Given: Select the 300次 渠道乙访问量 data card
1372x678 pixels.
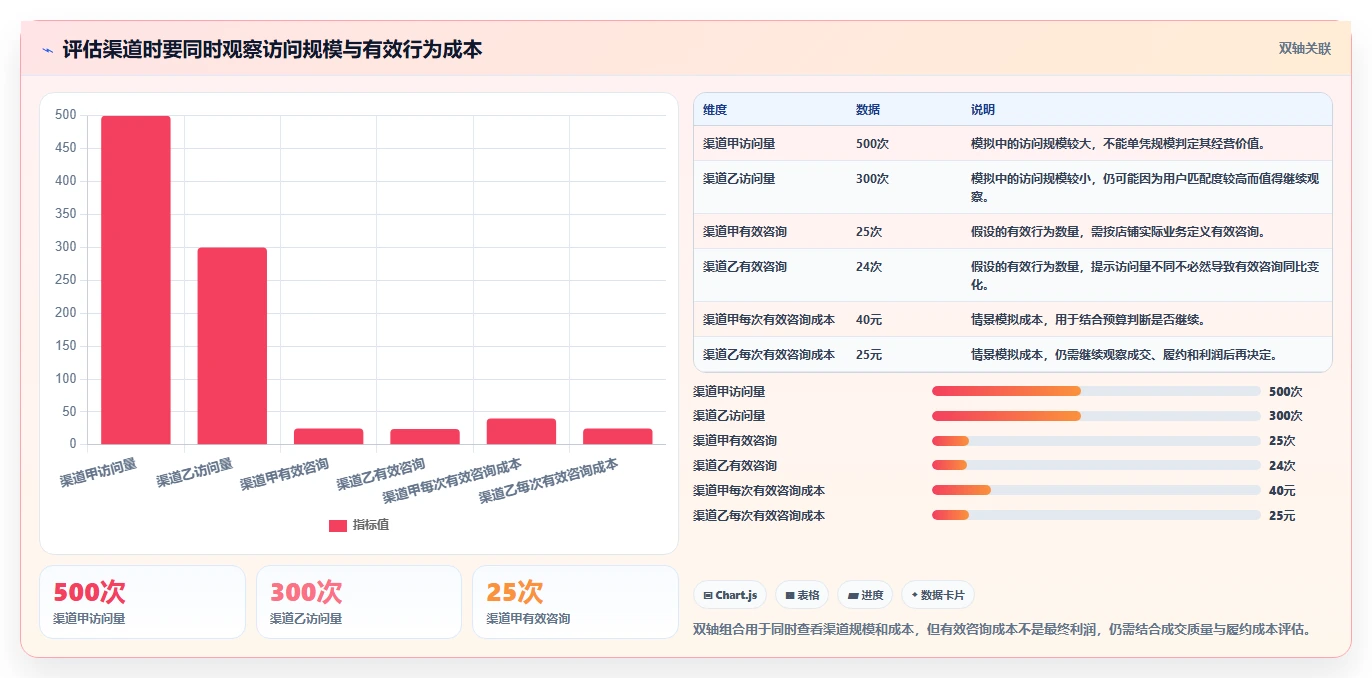Looking at the screenshot, I should click(359, 602).
